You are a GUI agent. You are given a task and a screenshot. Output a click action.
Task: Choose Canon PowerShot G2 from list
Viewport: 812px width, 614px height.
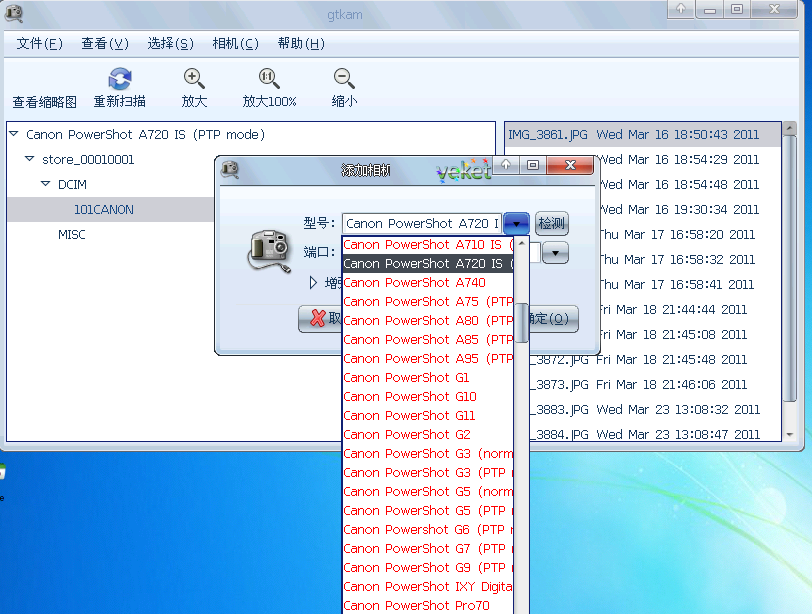click(428, 434)
